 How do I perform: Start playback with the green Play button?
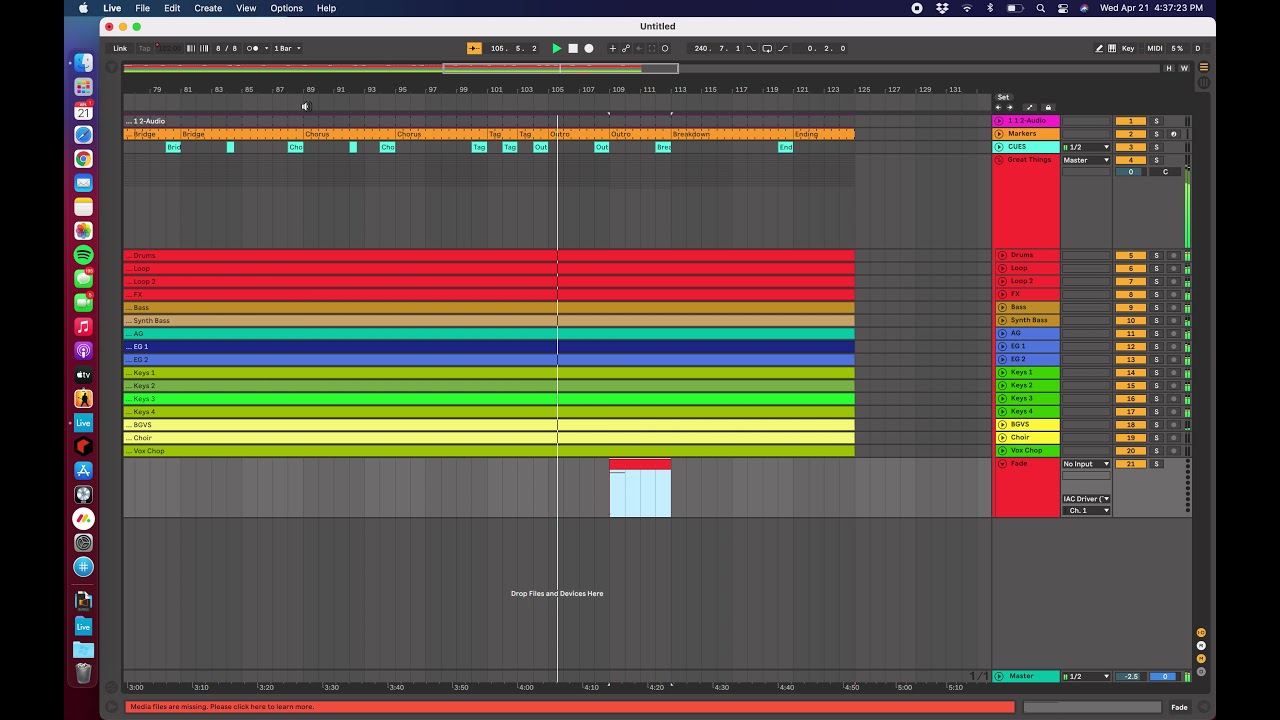tap(557, 48)
